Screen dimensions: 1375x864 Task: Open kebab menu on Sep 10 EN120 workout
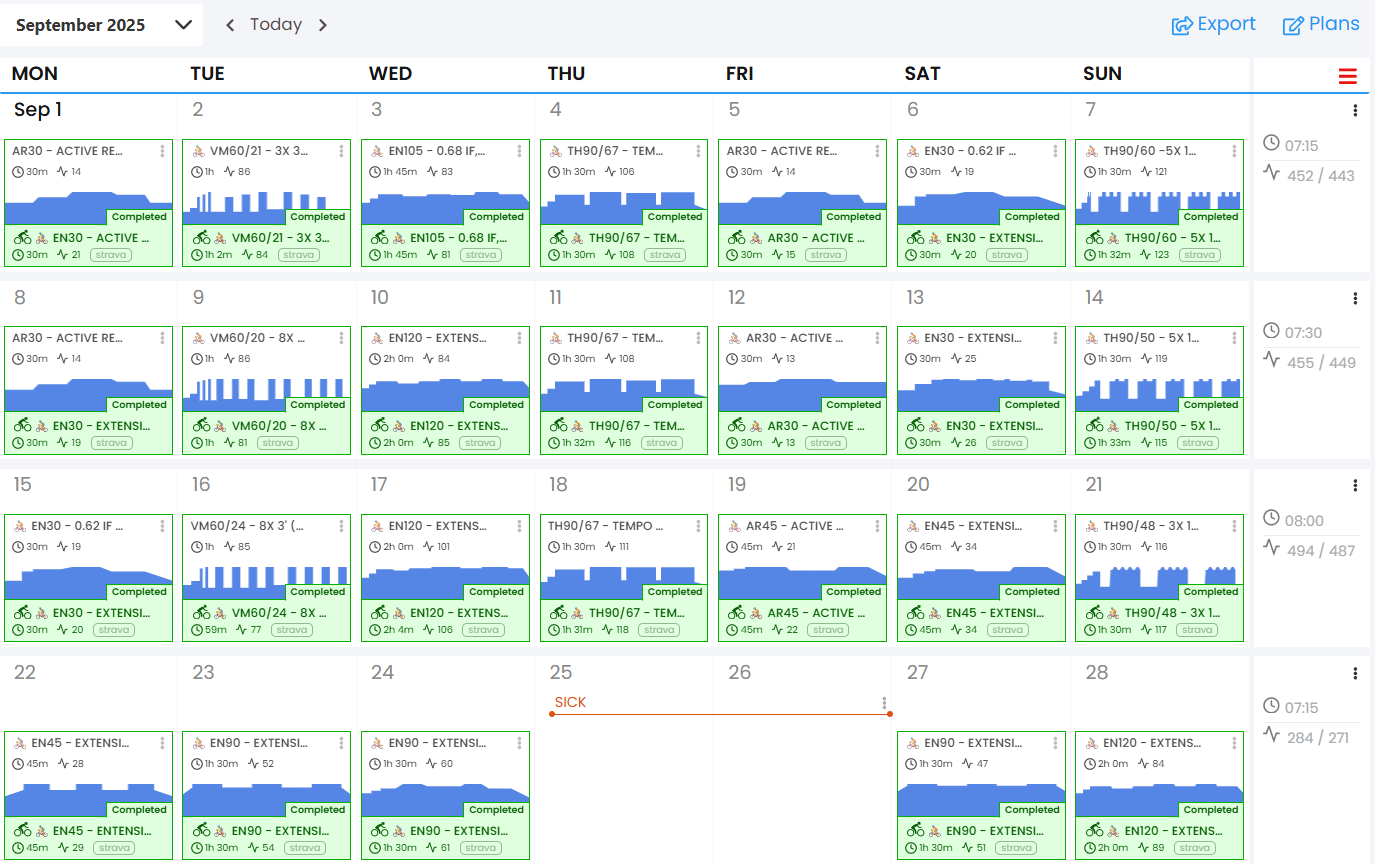pos(519,338)
